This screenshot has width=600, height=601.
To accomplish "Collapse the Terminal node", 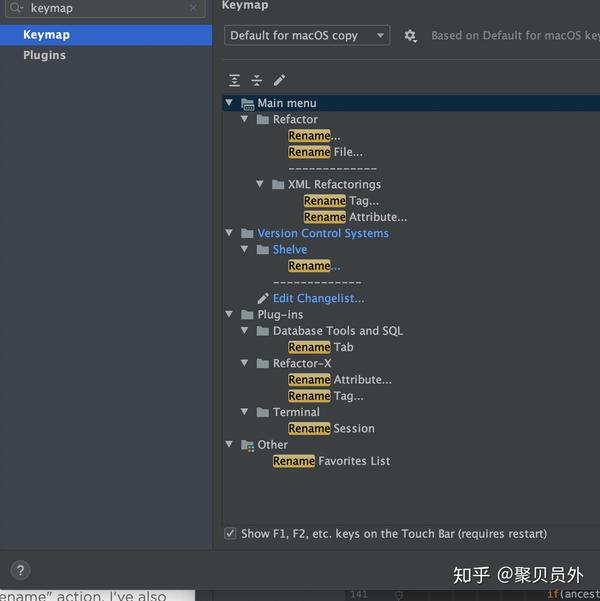I will point(245,412).
